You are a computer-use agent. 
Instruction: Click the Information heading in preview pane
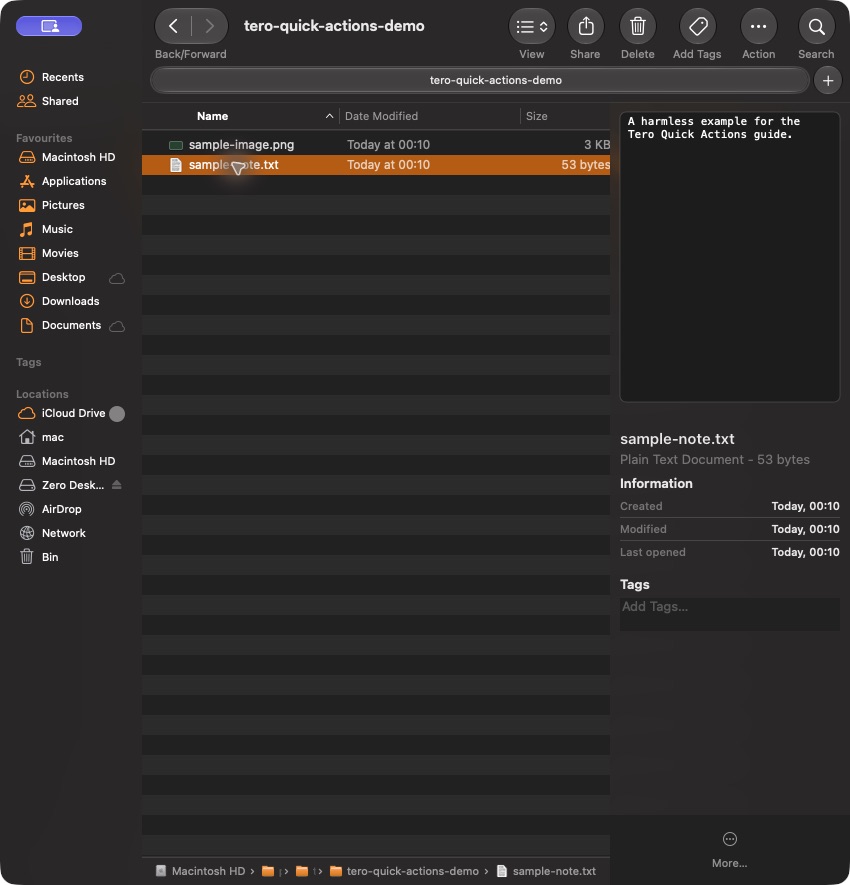point(656,484)
